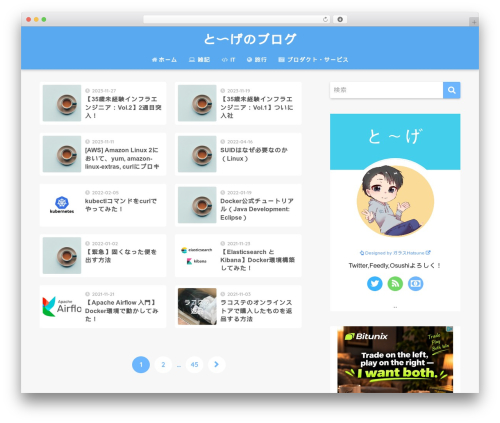
Task: Click the とーげのブログ site title
Action: pyautogui.click(x=250, y=39)
